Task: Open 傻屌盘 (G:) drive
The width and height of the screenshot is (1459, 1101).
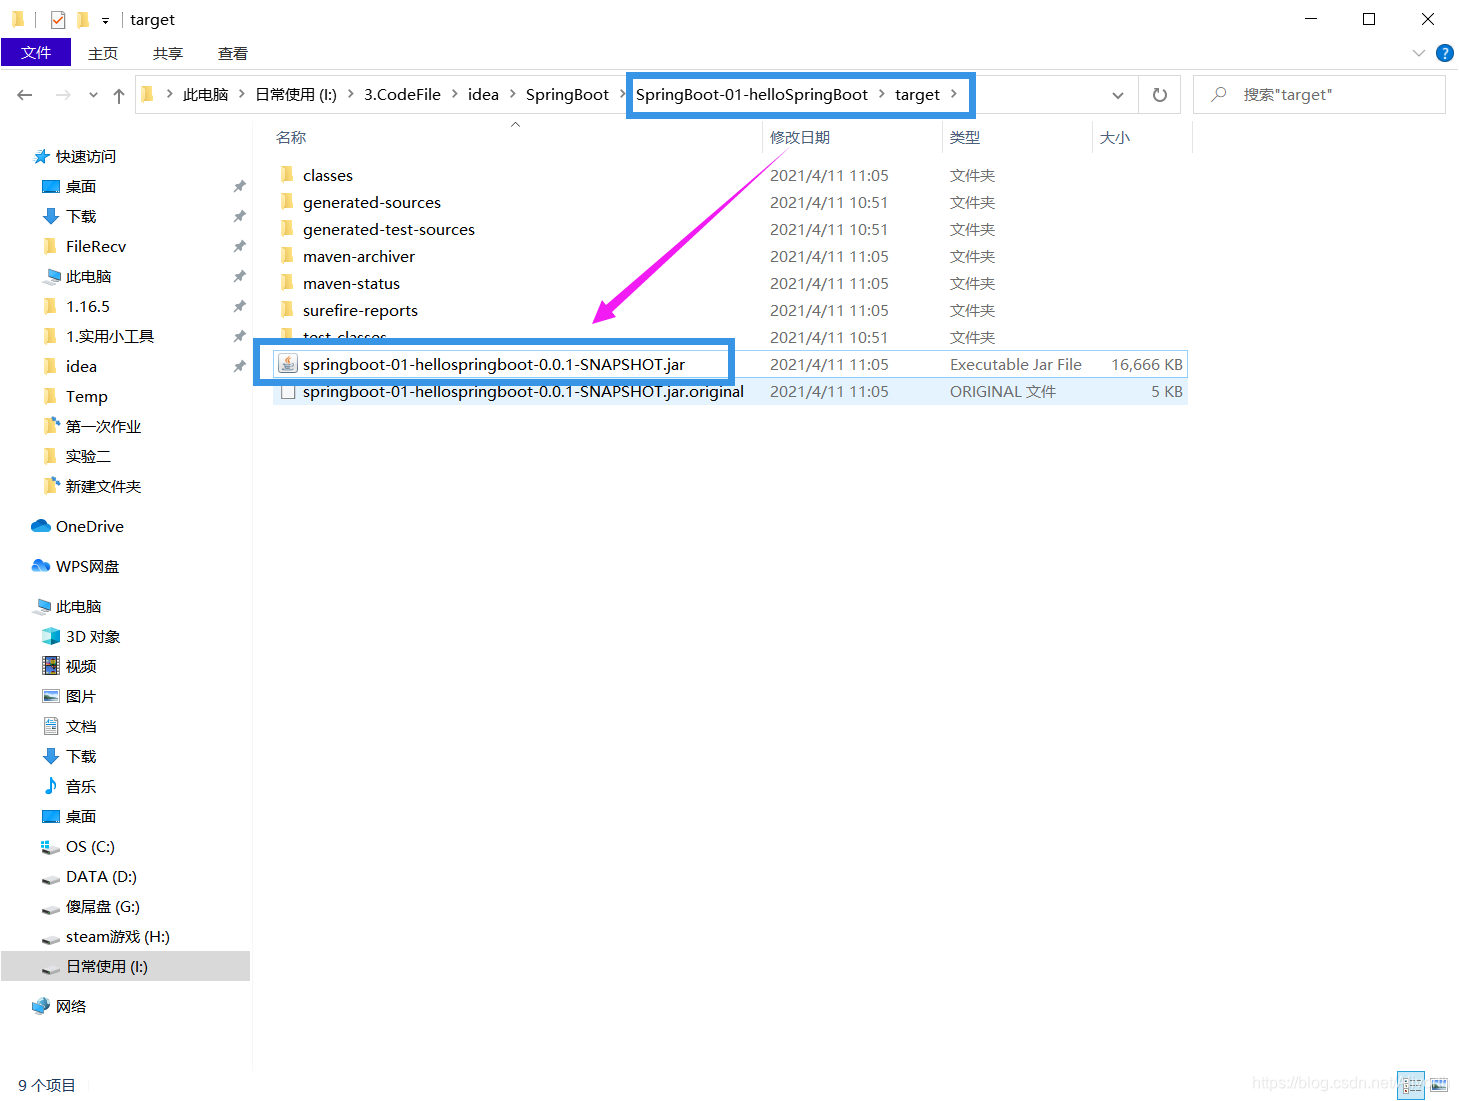Action: (103, 907)
